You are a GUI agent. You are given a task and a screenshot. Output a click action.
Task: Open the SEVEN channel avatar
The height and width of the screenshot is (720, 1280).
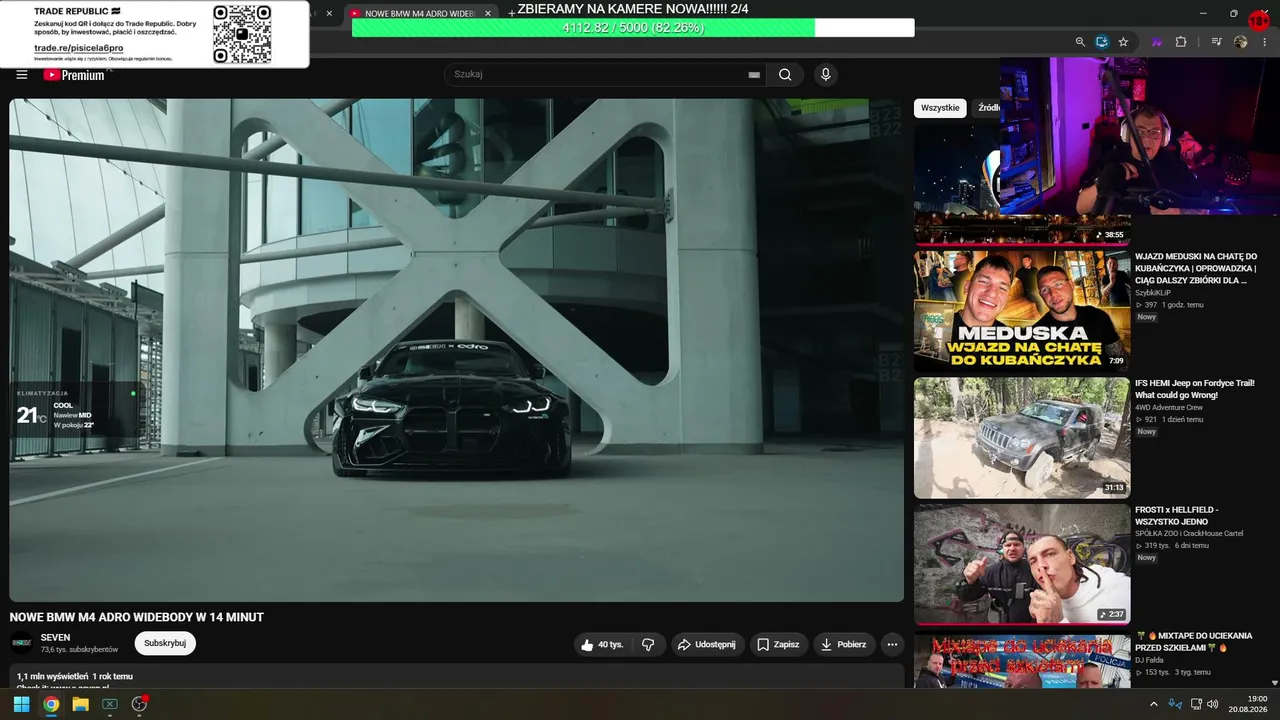coord(21,643)
